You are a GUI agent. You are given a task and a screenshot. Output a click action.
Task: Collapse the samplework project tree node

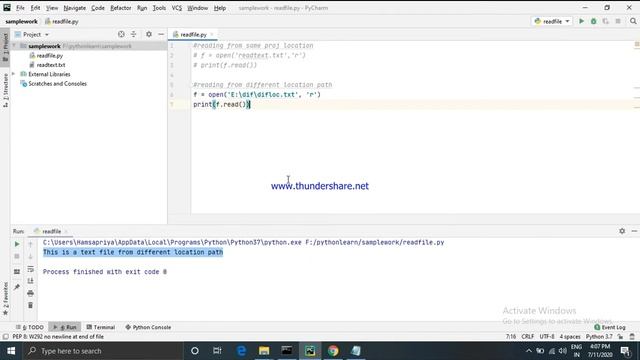[x=14, y=46]
